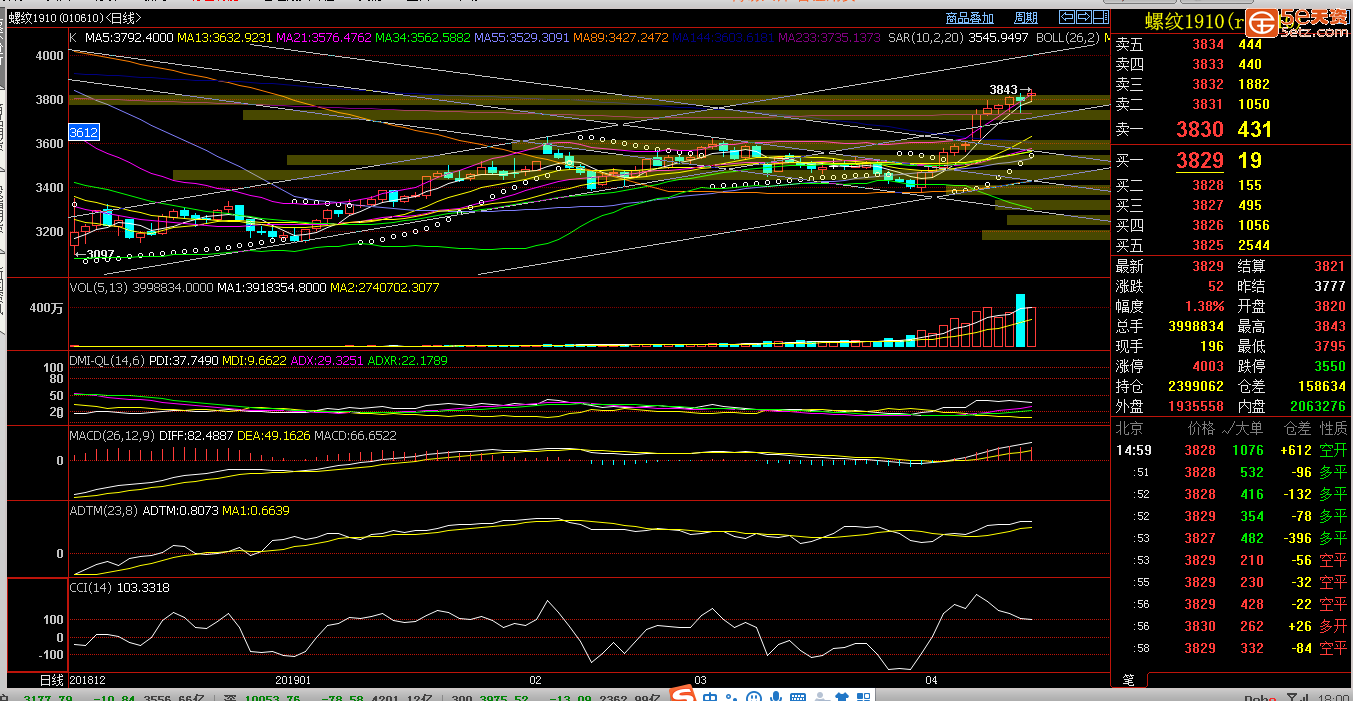Image resolution: width=1353 pixels, height=701 pixels.
Task: Click the 仓差 value 158634
Action: click(1321, 386)
